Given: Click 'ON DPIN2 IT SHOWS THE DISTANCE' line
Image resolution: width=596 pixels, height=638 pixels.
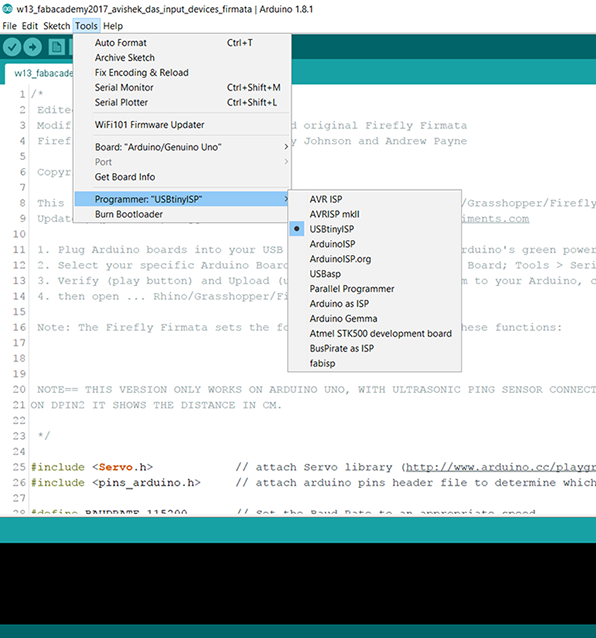Looking at the screenshot, I should (156, 405).
